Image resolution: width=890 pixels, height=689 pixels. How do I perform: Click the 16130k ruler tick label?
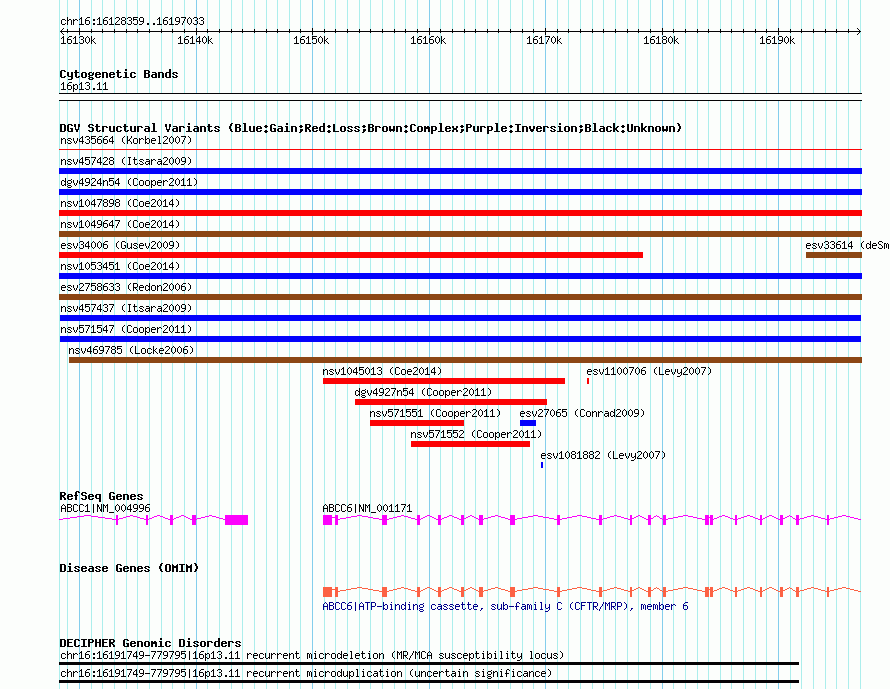click(x=78, y=40)
